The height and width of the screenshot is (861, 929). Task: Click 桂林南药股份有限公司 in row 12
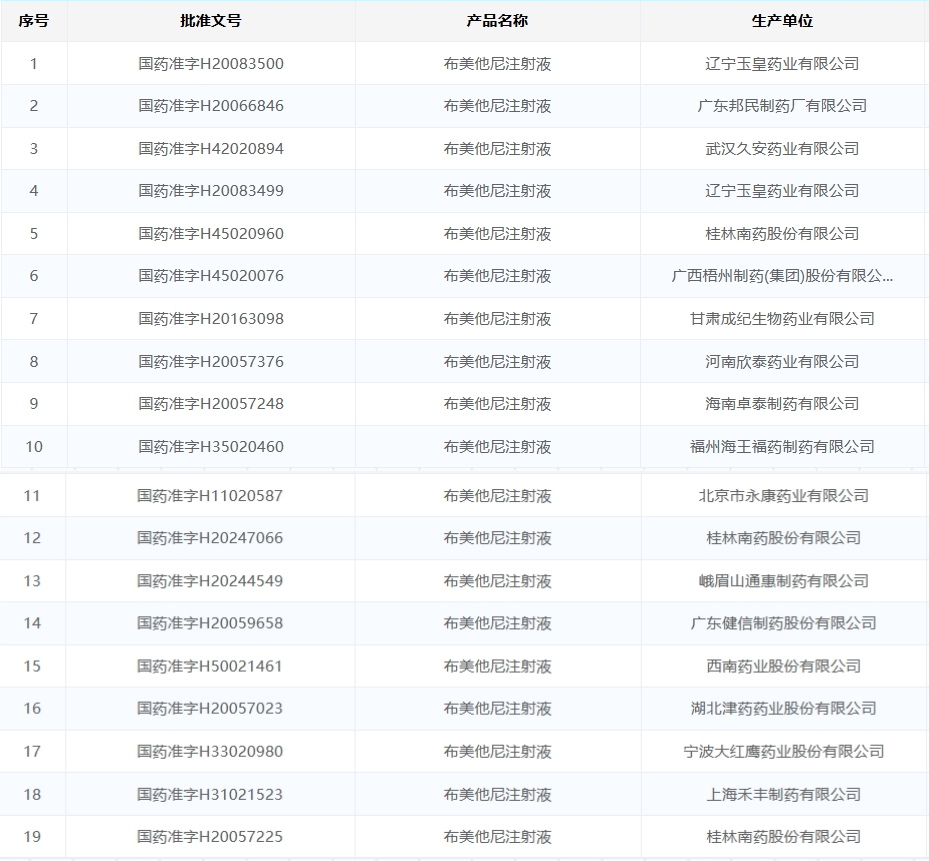[783, 538]
